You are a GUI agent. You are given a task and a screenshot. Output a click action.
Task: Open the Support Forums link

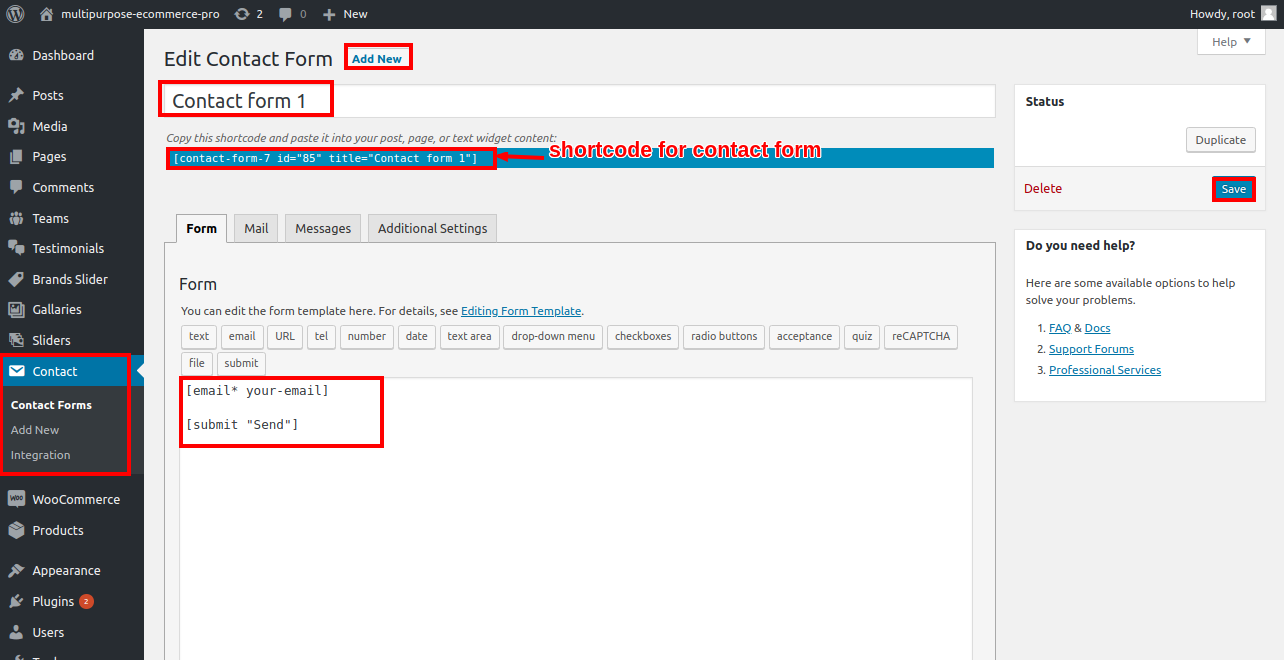(x=1091, y=349)
